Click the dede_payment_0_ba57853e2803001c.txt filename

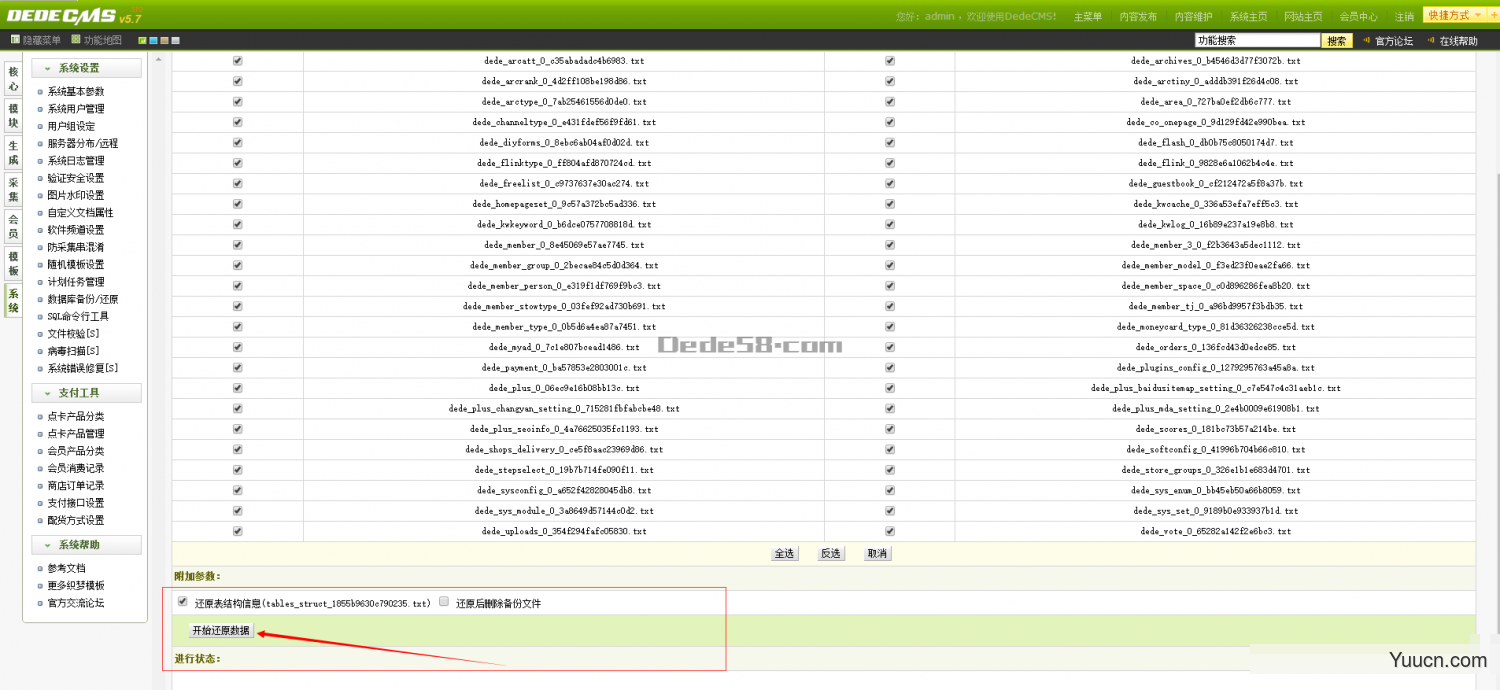tap(564, 368)
